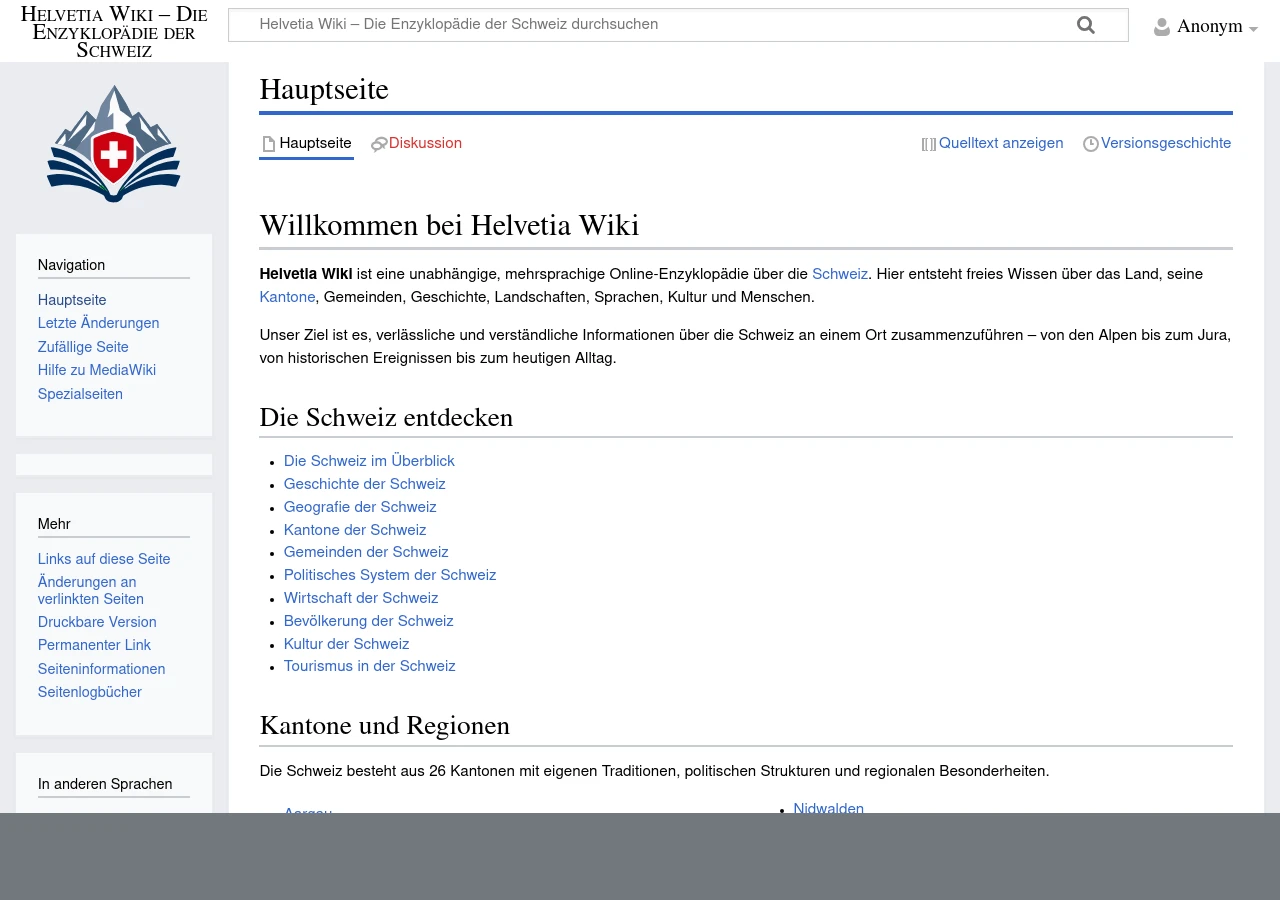Screen dimensions: 1280x900
Task: Open Geschichte der Schweiz
Action: (x=364, y=485)
